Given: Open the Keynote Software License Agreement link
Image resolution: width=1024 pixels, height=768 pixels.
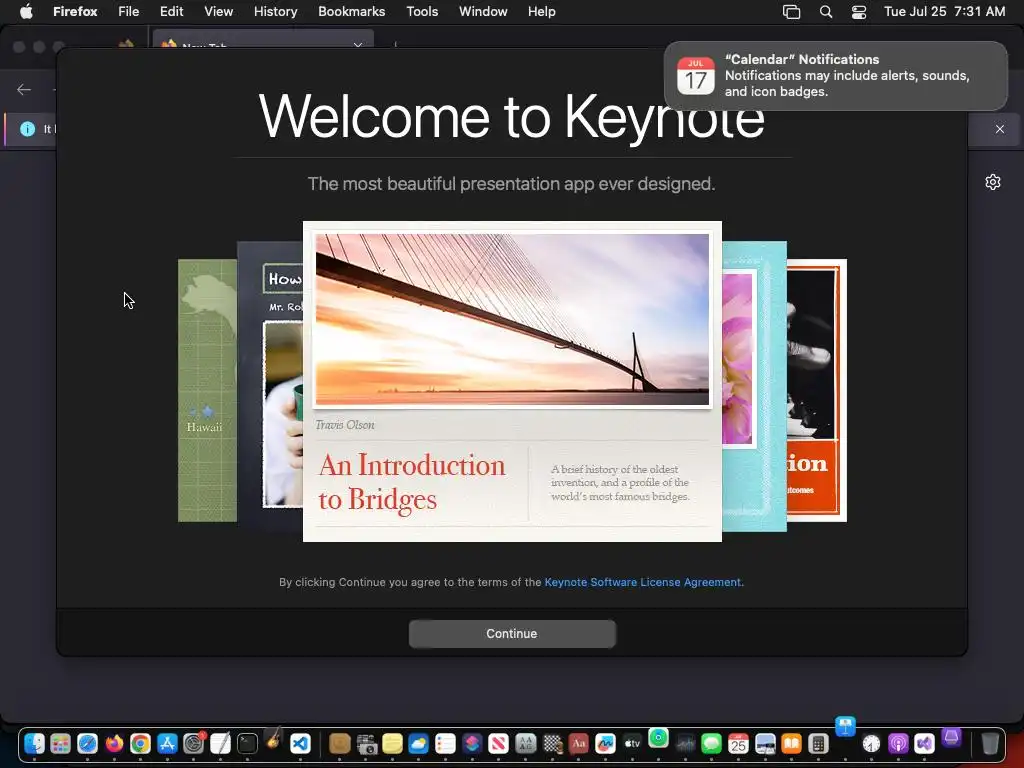Looking at the screenshot, I should coord(643,582).
